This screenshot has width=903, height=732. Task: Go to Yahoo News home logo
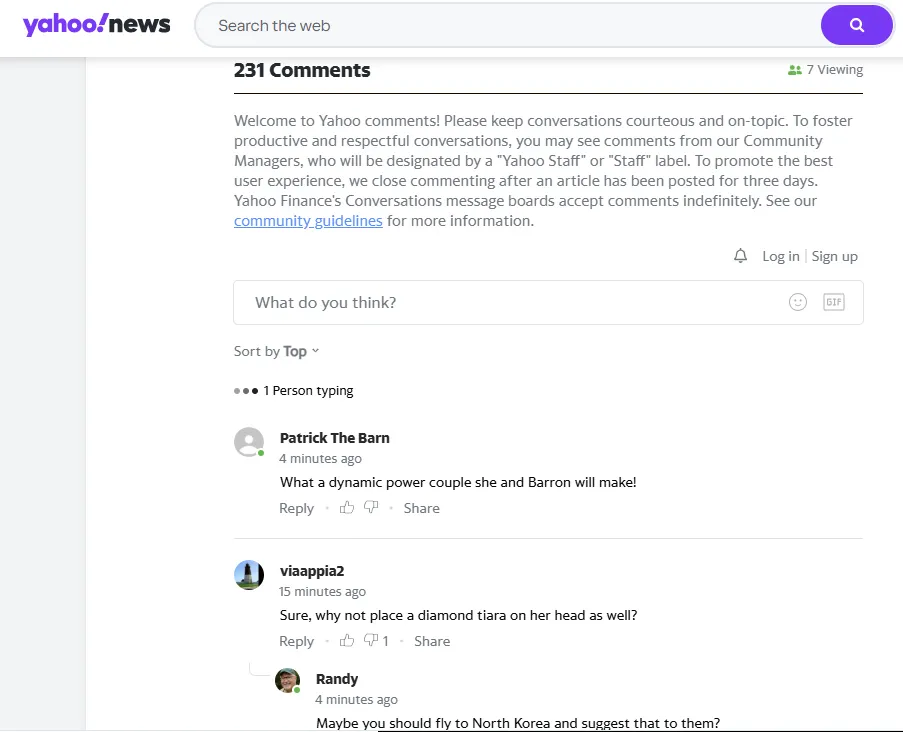pyautogui.click(x=97, y=25)
